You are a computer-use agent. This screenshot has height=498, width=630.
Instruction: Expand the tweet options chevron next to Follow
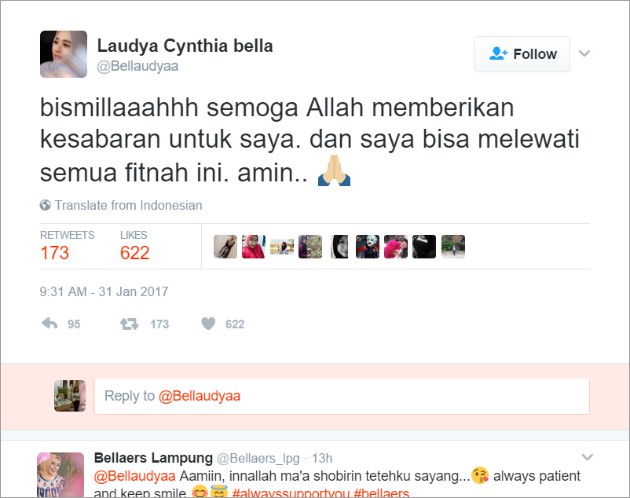[x=584, y=53]
